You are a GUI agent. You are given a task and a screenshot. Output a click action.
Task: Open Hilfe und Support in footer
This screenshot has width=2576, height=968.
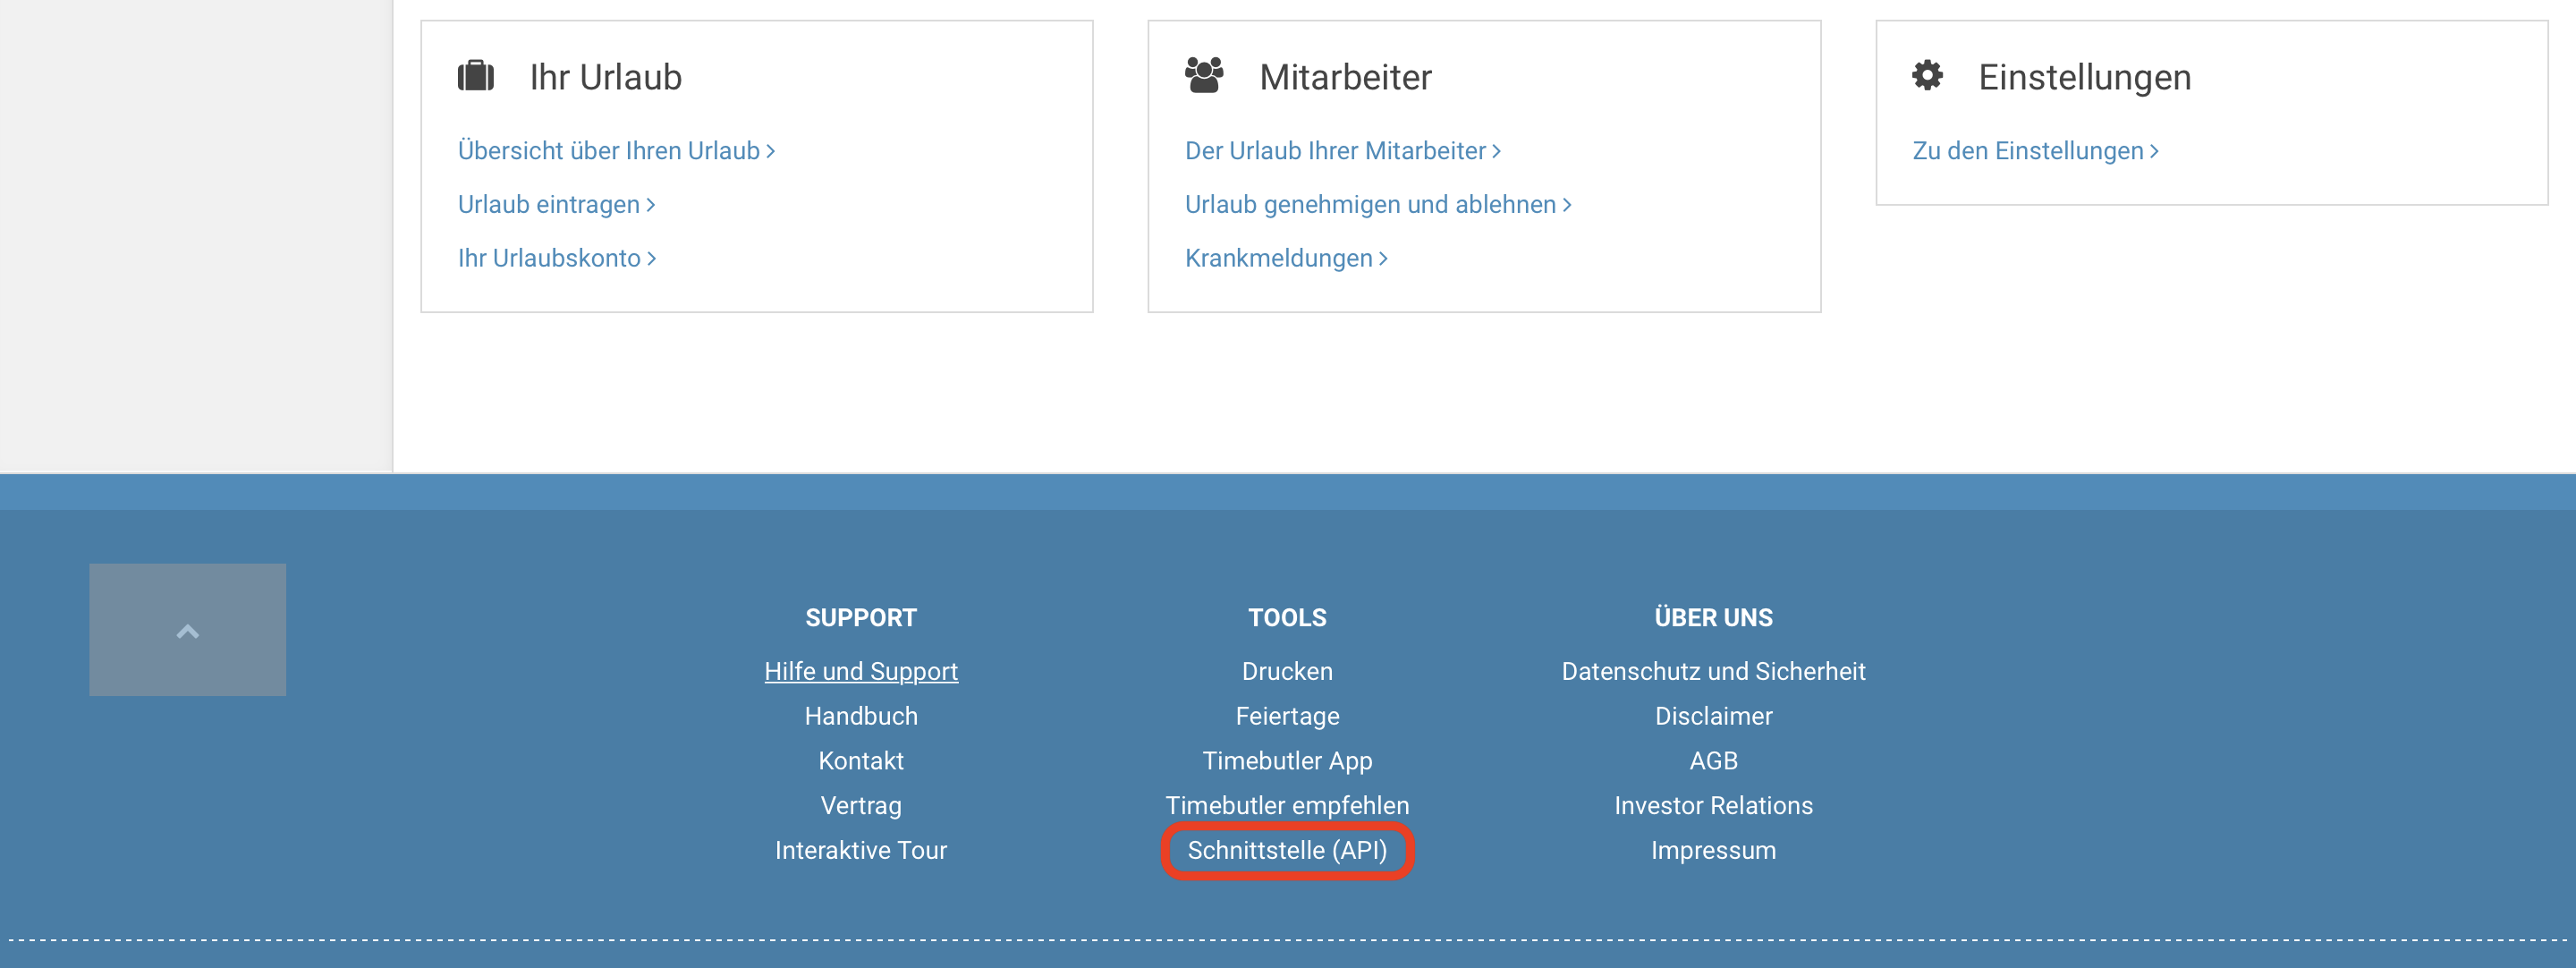pos(861,671)
